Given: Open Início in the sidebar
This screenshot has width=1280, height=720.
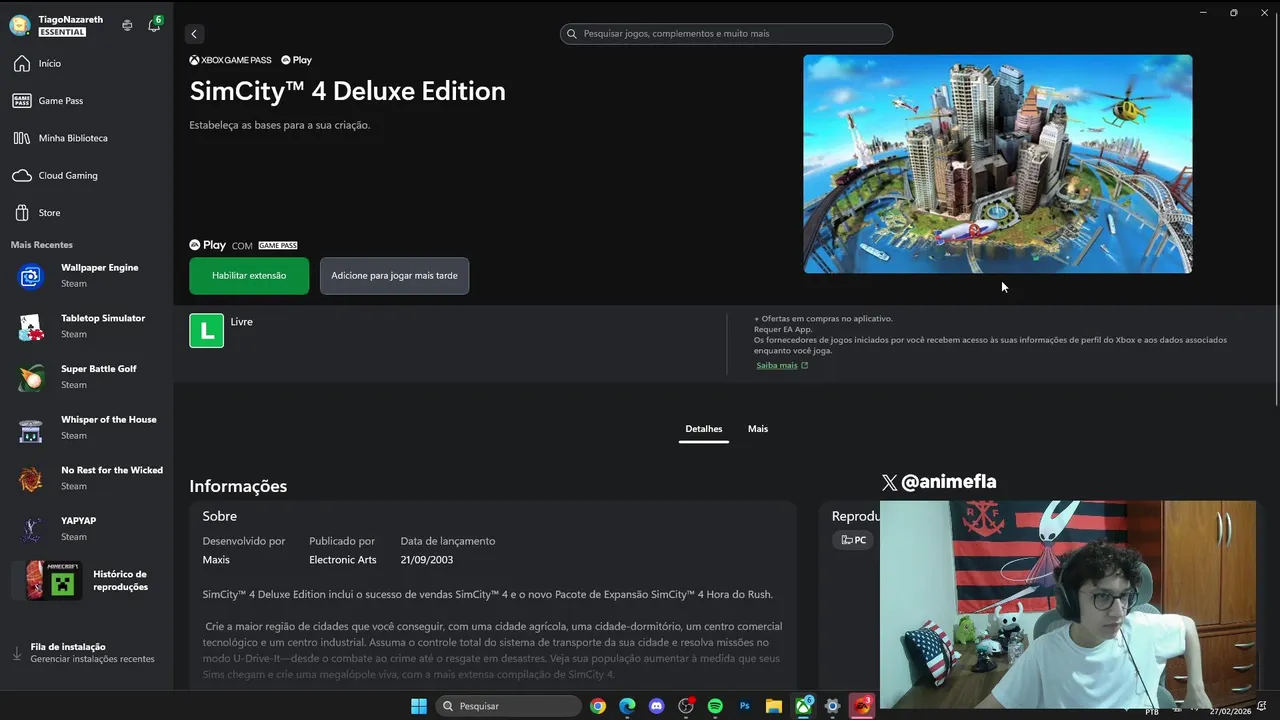Looking at the screenshot, I should point(86,63).
